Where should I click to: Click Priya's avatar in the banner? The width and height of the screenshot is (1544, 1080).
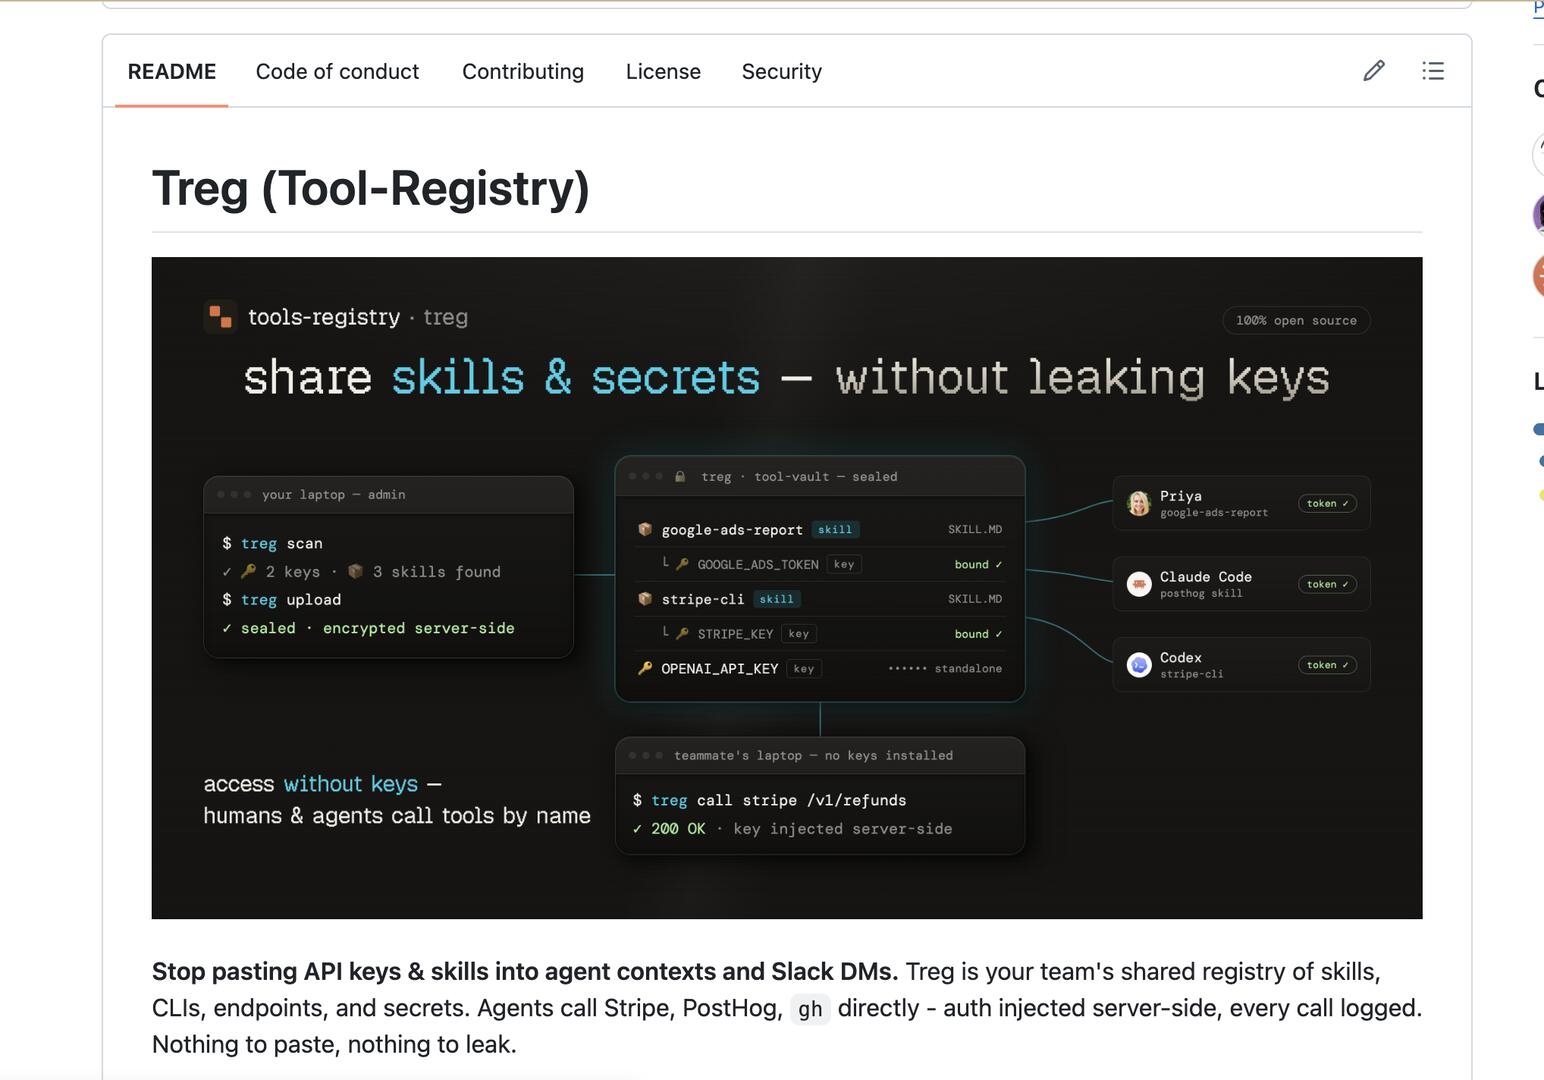1139,503
